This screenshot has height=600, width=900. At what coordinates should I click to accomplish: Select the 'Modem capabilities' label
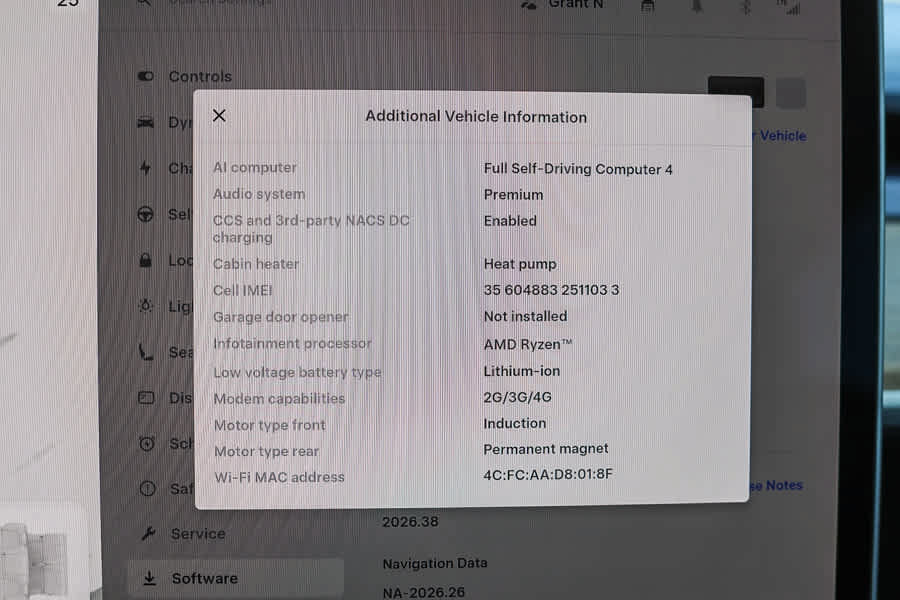(280, 398)
